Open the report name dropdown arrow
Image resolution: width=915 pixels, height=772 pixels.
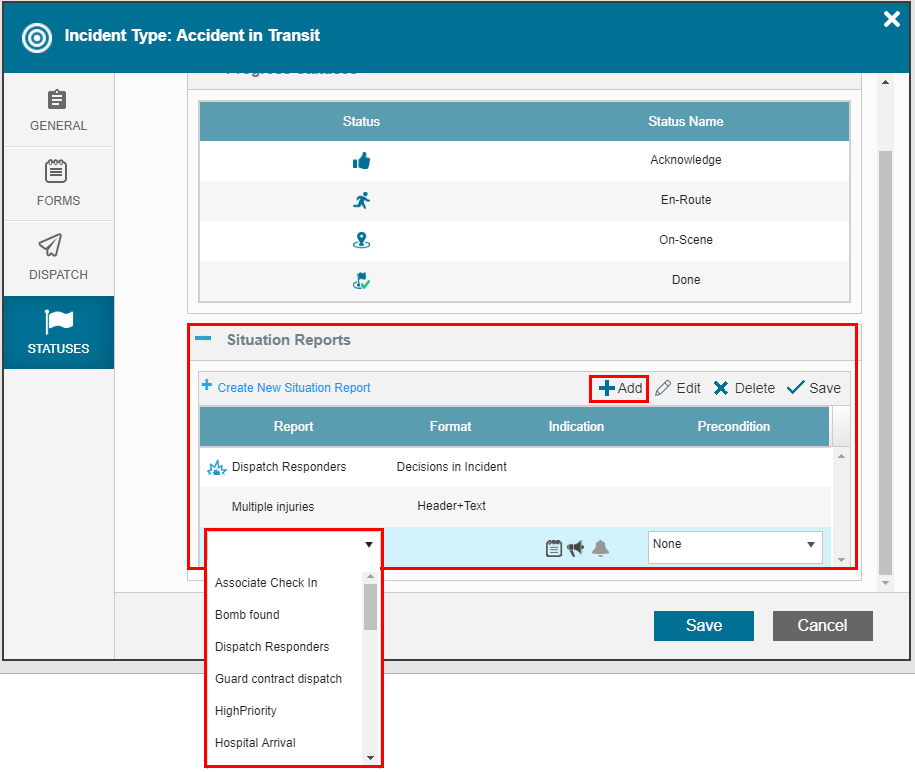click(369, 545)
